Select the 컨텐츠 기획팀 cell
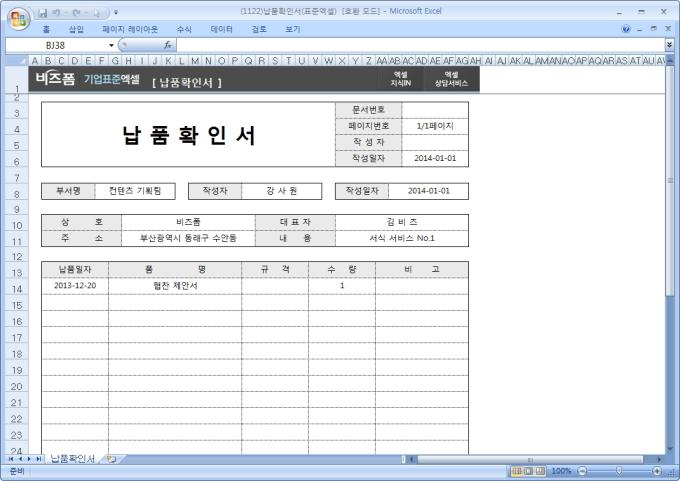The width and height of the screenshot is (680, 481). tap(135, 191)
